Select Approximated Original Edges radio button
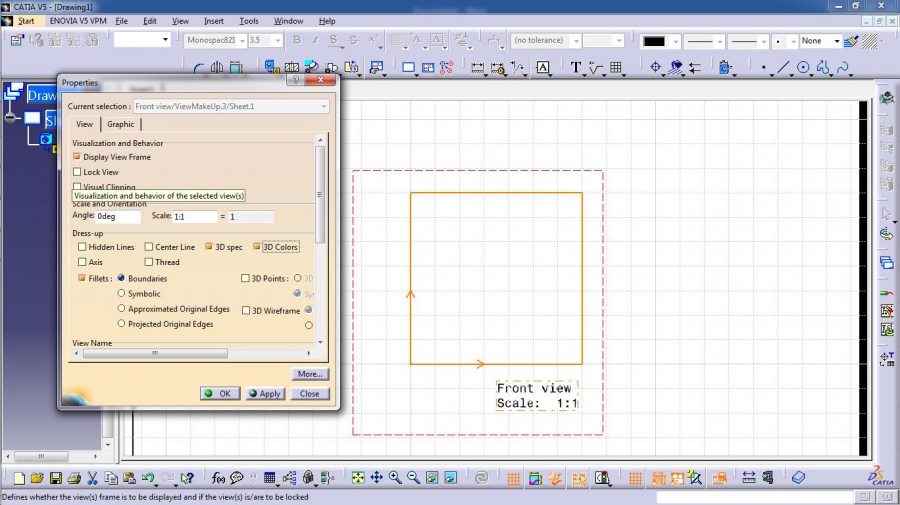 pyautogui.click(x=121, y=309)
